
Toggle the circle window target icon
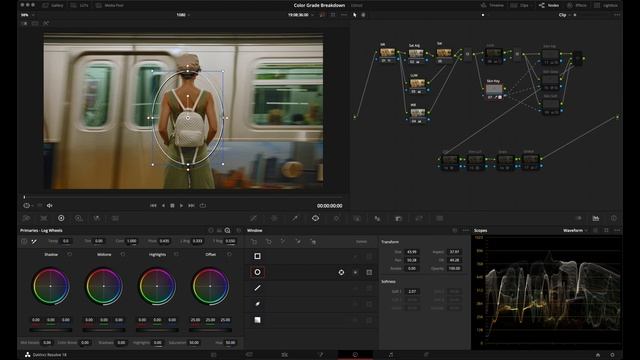pos(341,272)
